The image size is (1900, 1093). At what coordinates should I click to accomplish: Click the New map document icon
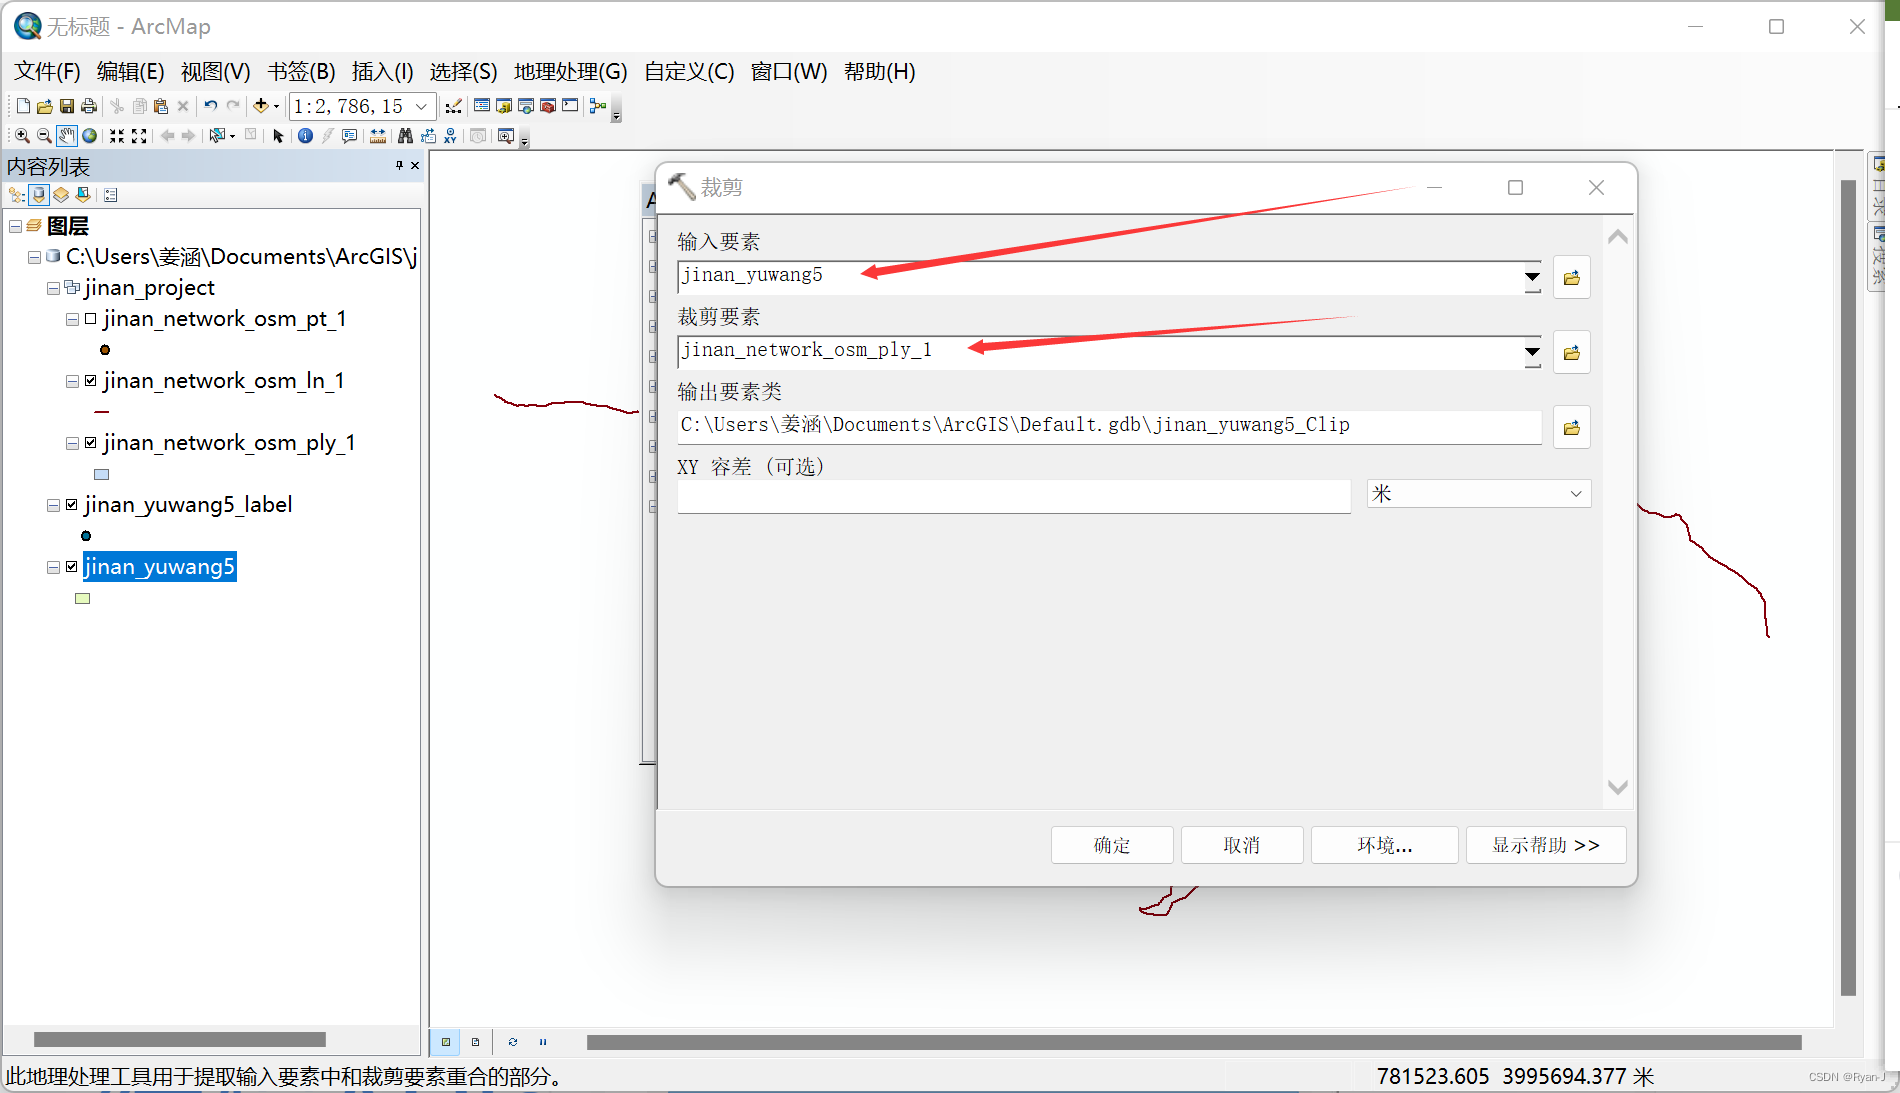23,106
